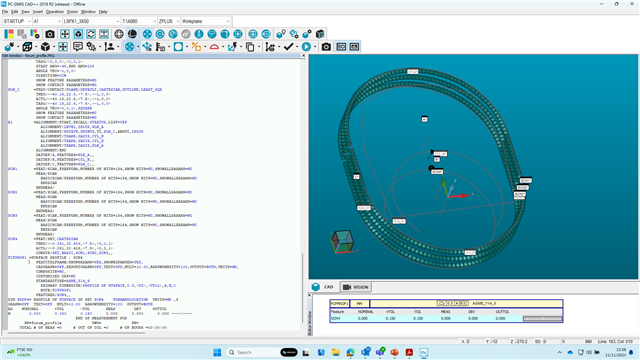The image size is (640, 360).
Task: Open dropdown arrow beside checkmark icon
Action: (x=297, y=47)
